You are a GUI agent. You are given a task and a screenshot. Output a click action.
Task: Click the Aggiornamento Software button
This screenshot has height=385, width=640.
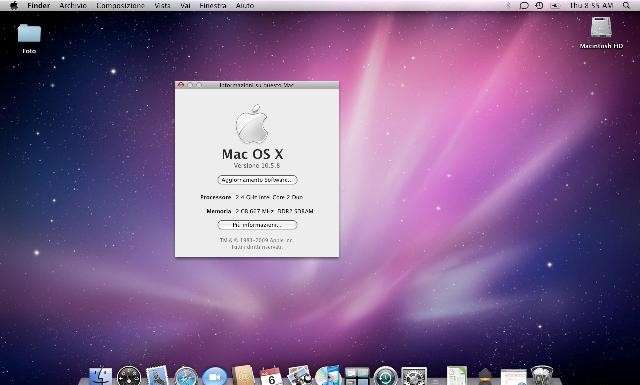point(257,180)
